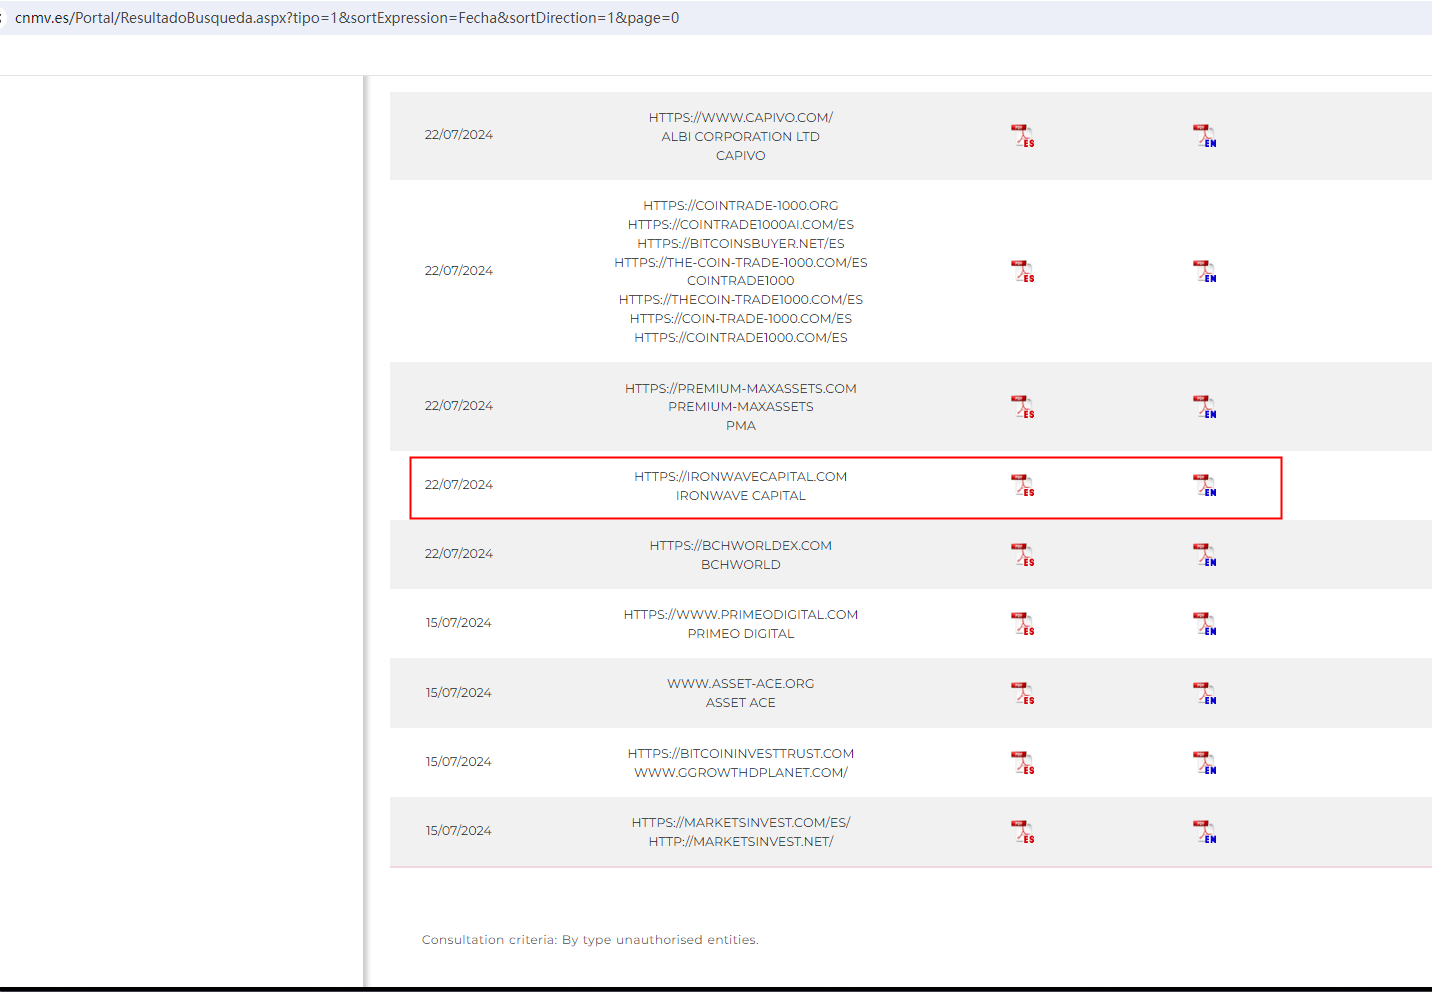This screenshot has height=992, width=1432.
Task: Open Spanish PDF for Cointrade1000 warning
Action: point(1022,271)
